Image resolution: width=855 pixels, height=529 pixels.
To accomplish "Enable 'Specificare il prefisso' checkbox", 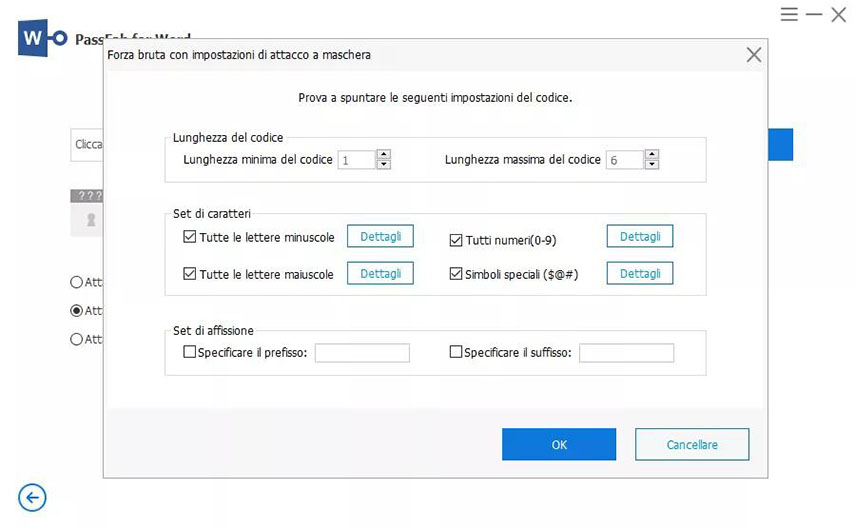I will coord(190,352).
